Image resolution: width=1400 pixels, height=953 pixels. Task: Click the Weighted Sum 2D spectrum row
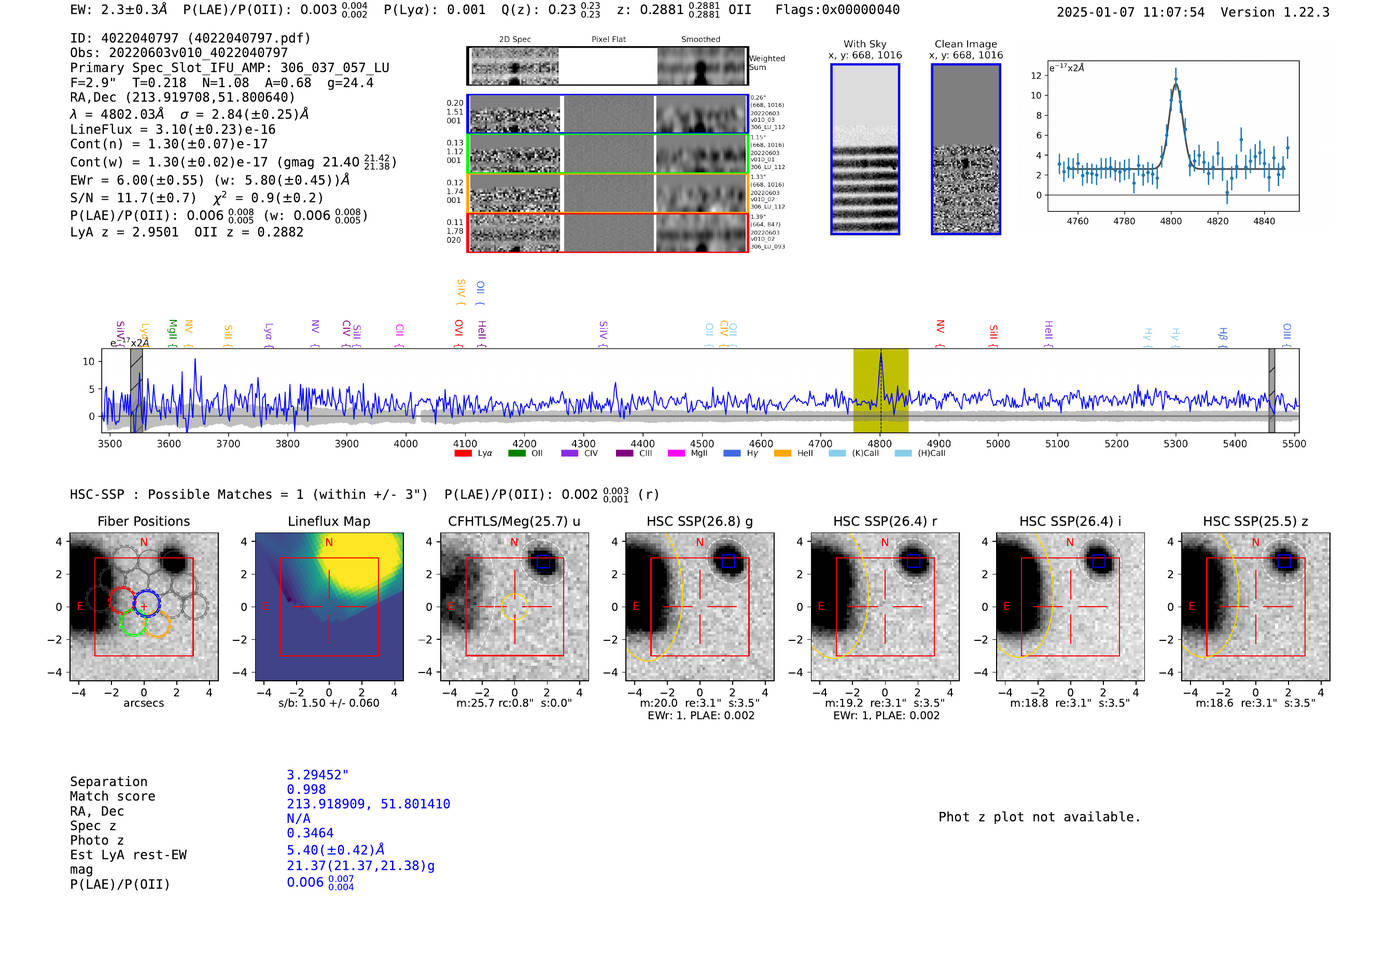pos(607,66)
